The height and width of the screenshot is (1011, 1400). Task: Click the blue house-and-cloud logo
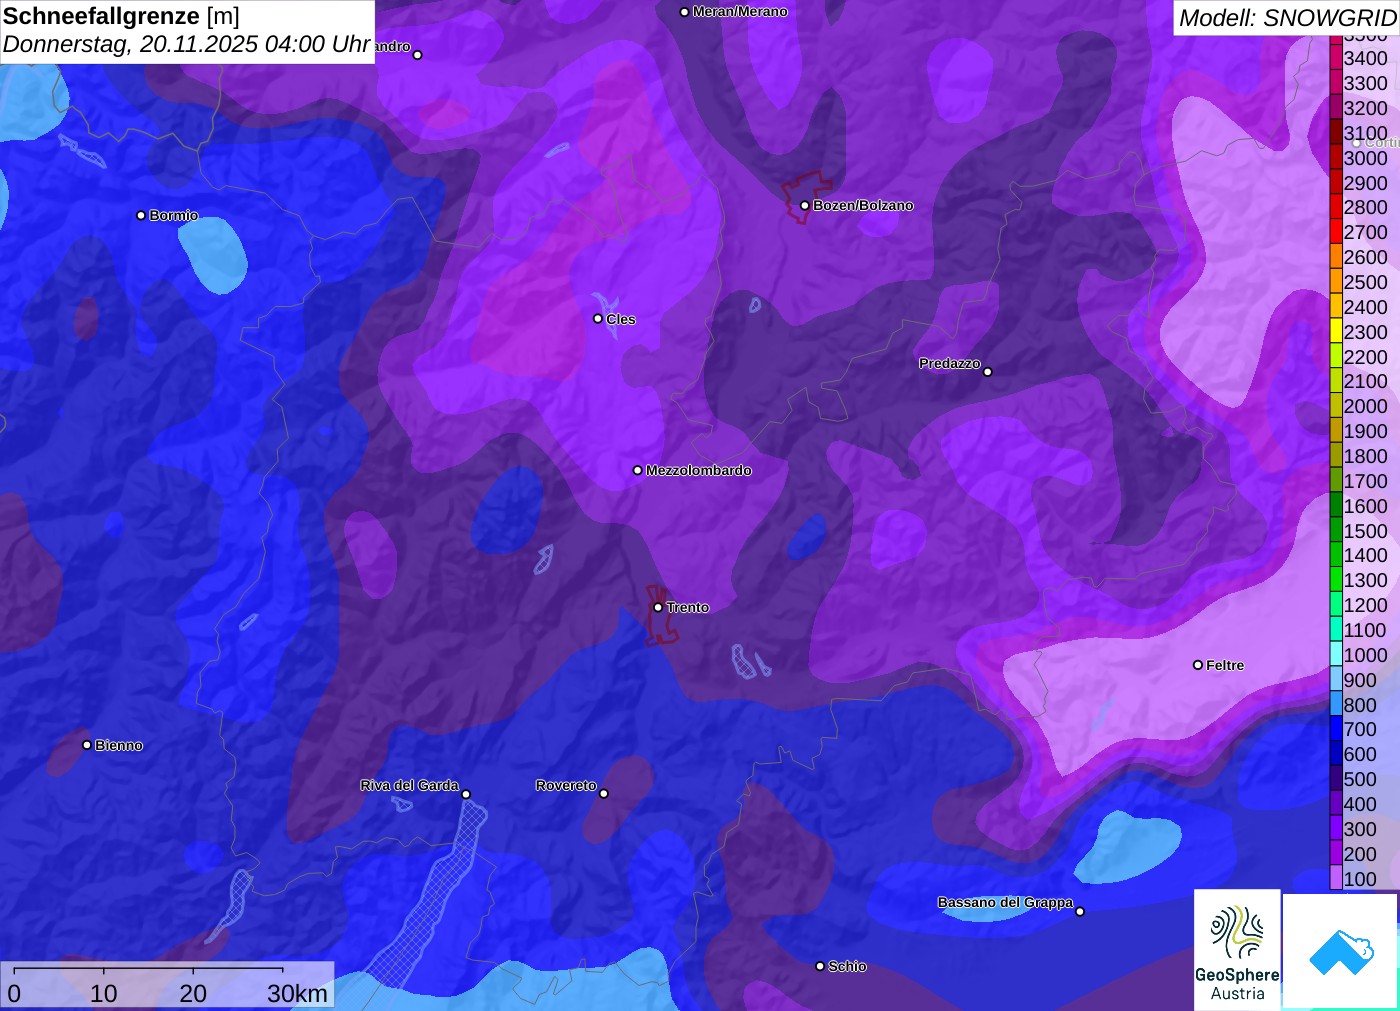(1340, 951)
